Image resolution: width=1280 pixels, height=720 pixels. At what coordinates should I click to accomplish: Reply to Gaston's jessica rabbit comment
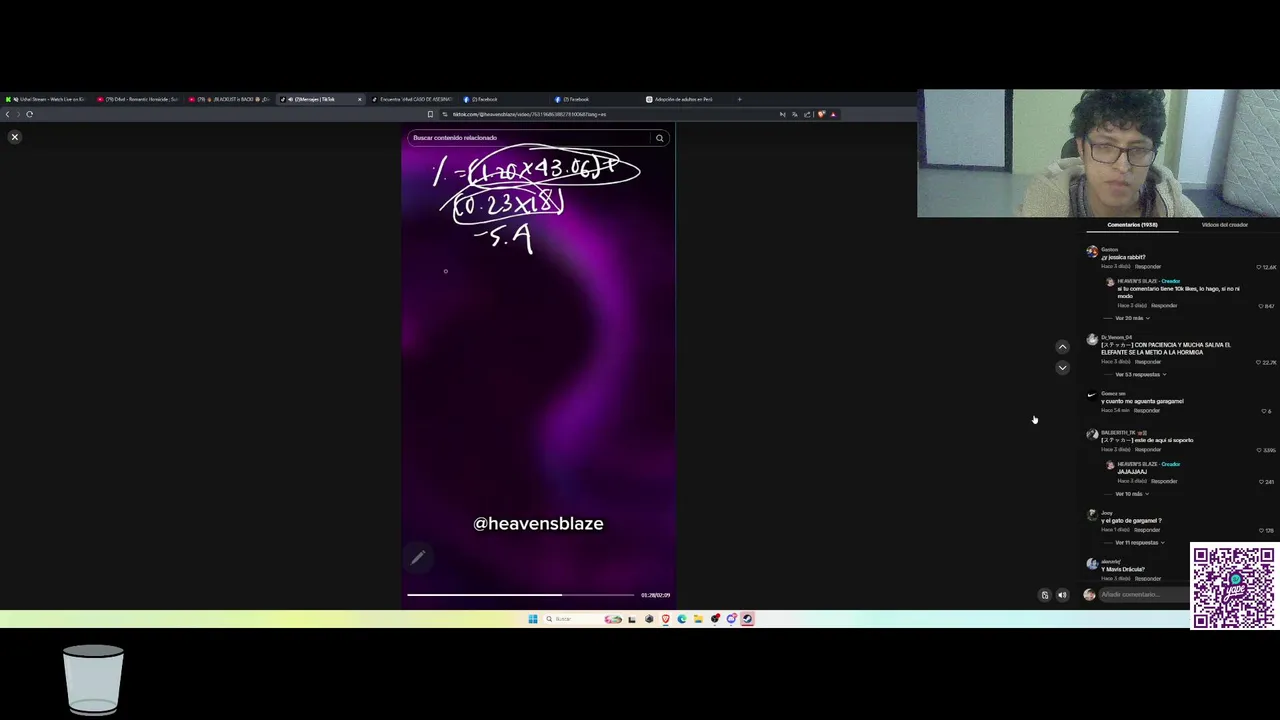1148,266
